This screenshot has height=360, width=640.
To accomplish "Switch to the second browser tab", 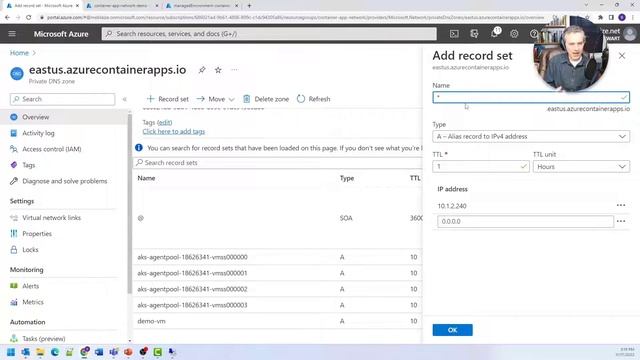I will (122, 6).
